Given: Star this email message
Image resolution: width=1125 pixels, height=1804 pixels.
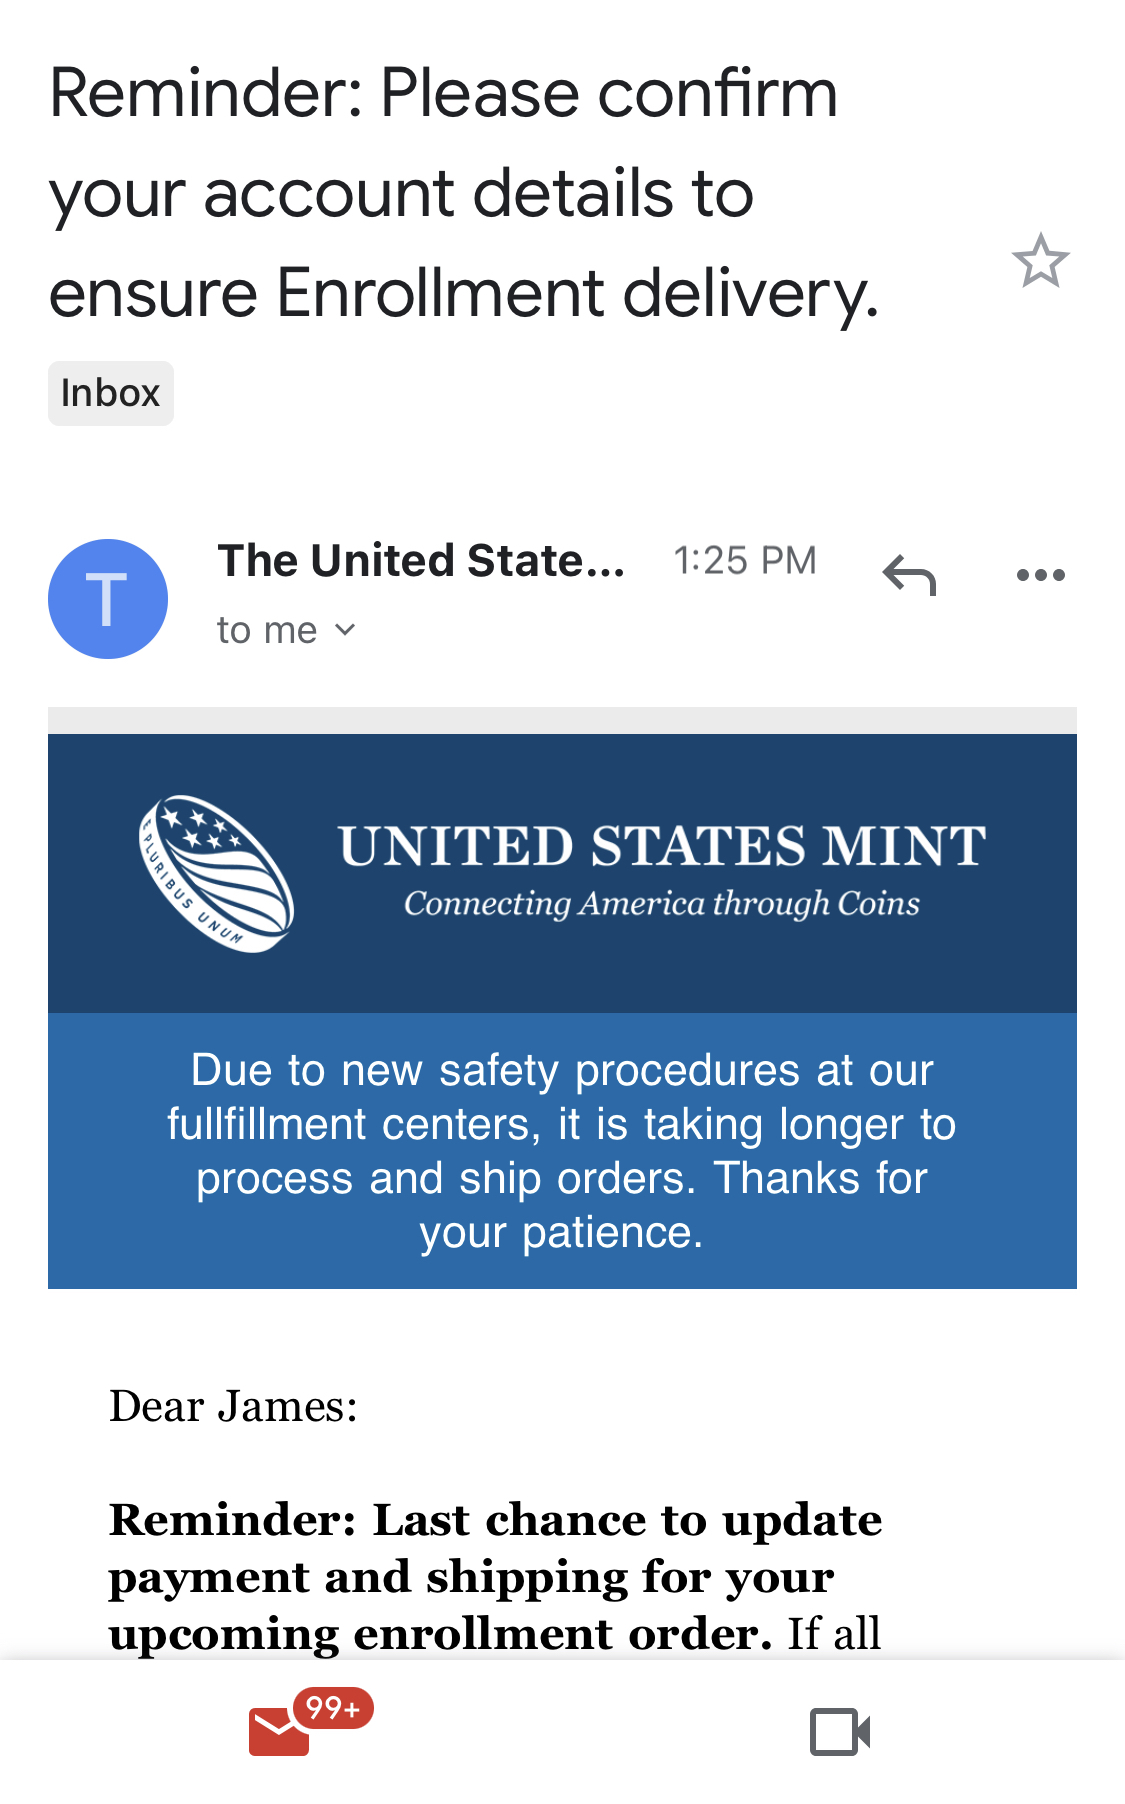Looking at the screenshot, I should click(x=1040, y=261).
